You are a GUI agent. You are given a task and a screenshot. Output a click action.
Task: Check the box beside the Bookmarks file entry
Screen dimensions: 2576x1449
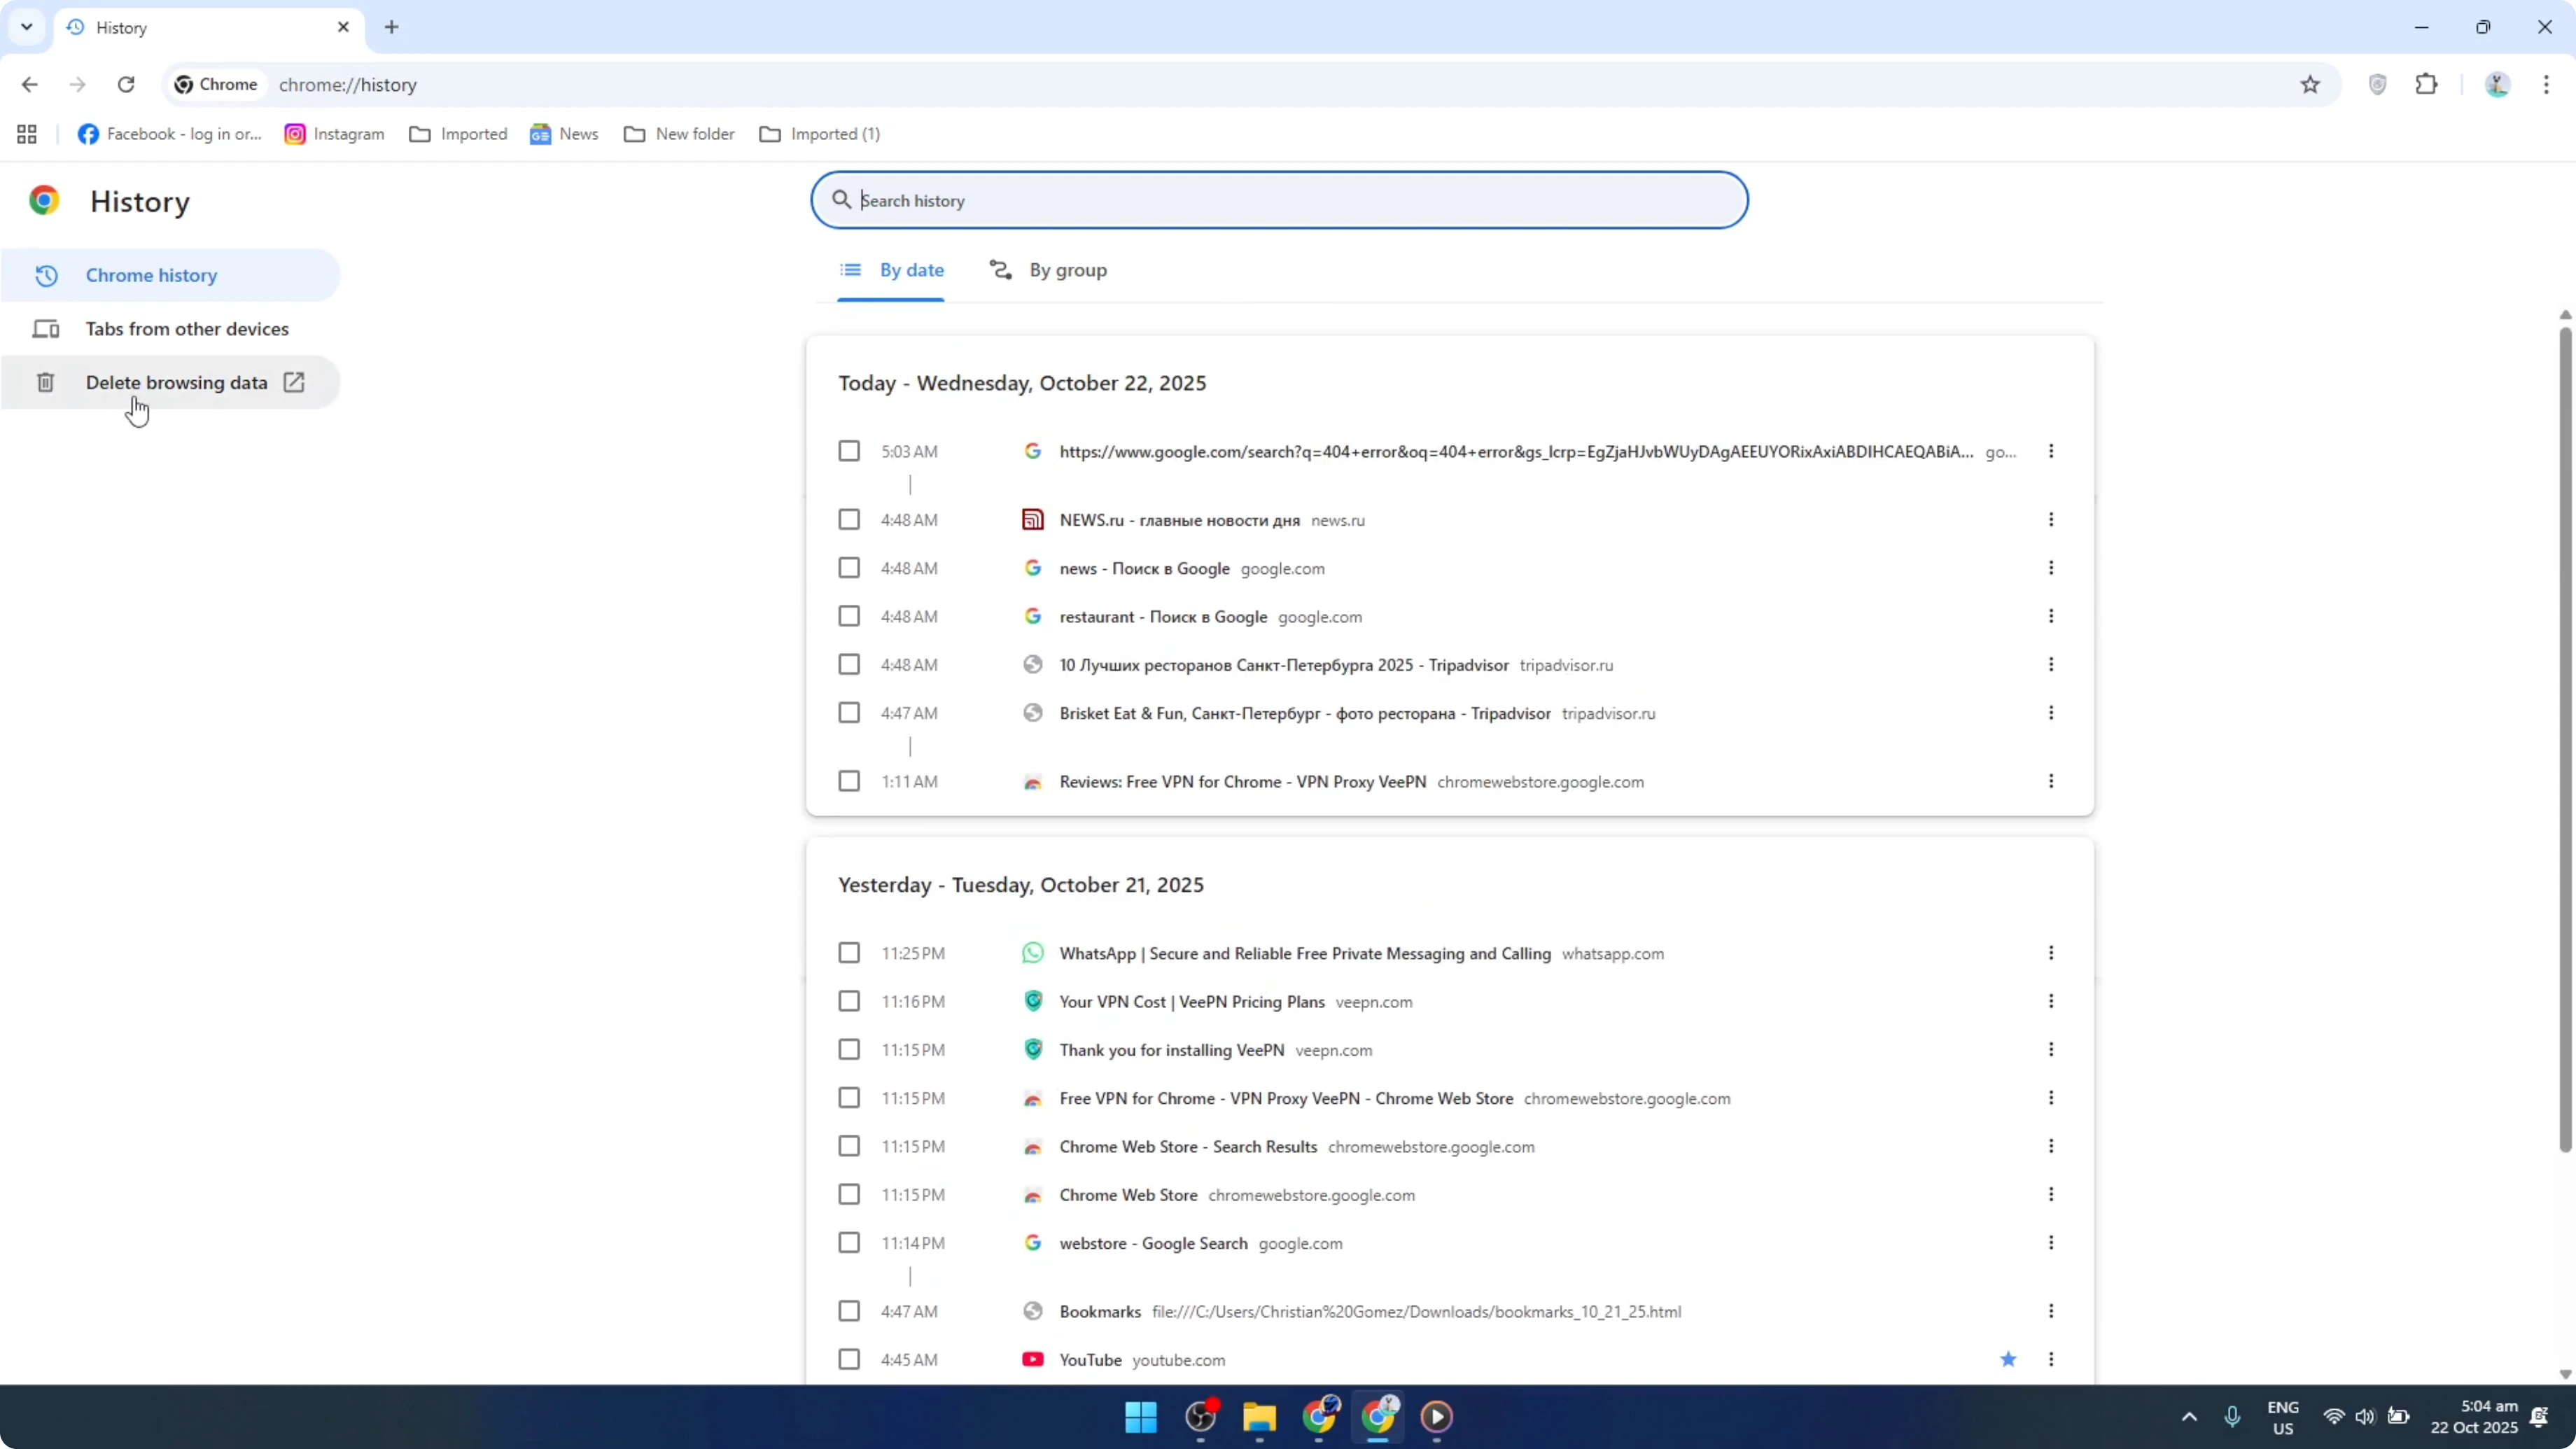pos(849,1311)
